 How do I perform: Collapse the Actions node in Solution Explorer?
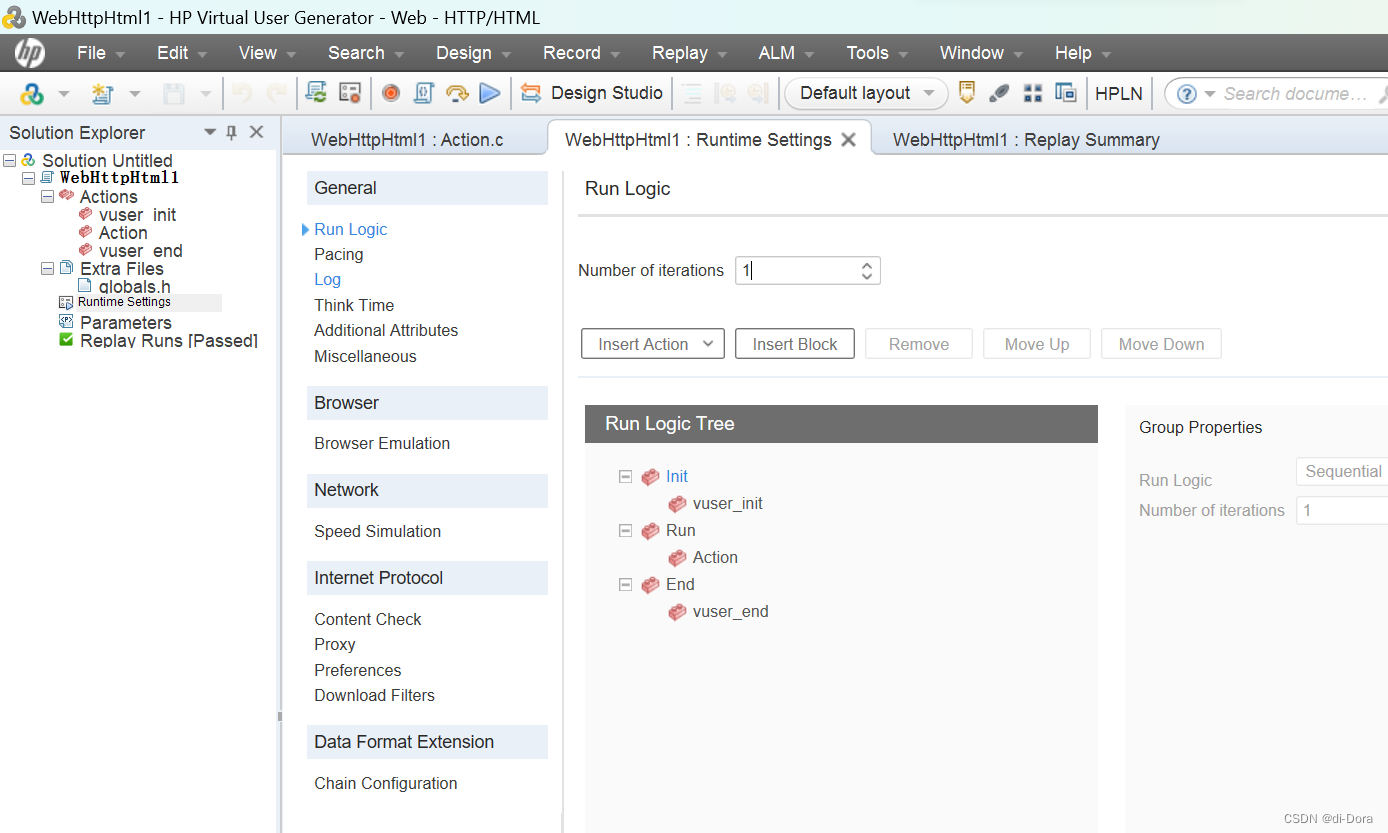tap(47, 196)
